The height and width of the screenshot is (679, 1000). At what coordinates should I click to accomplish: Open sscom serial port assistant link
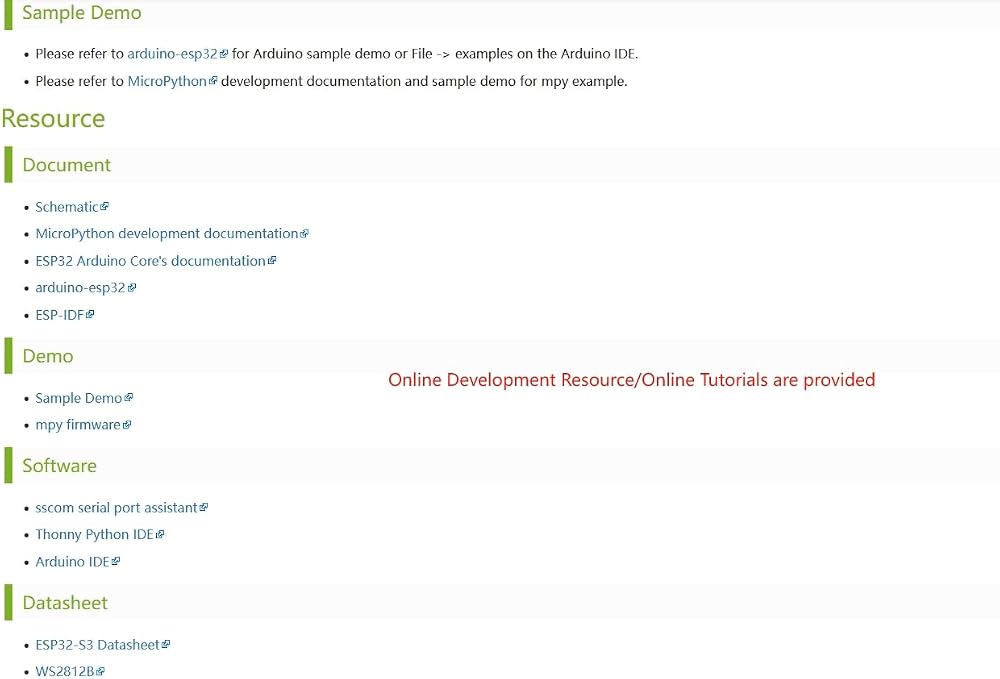point(116,508)
